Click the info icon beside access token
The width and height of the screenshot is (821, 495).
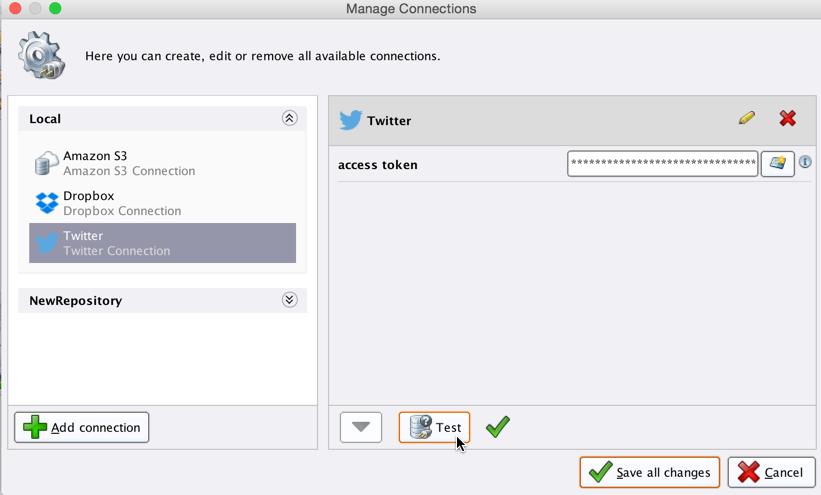click(805, 162)
